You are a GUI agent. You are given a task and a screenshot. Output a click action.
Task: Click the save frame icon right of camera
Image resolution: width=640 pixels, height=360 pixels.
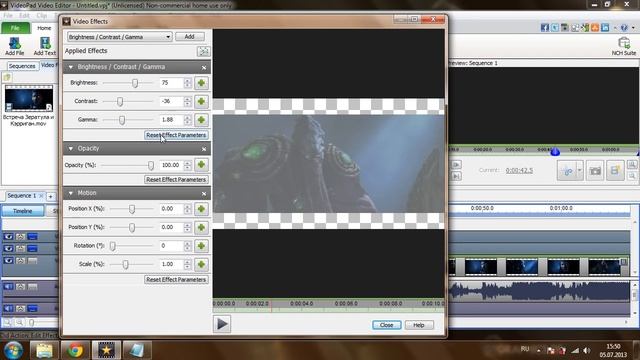point(615,171)
